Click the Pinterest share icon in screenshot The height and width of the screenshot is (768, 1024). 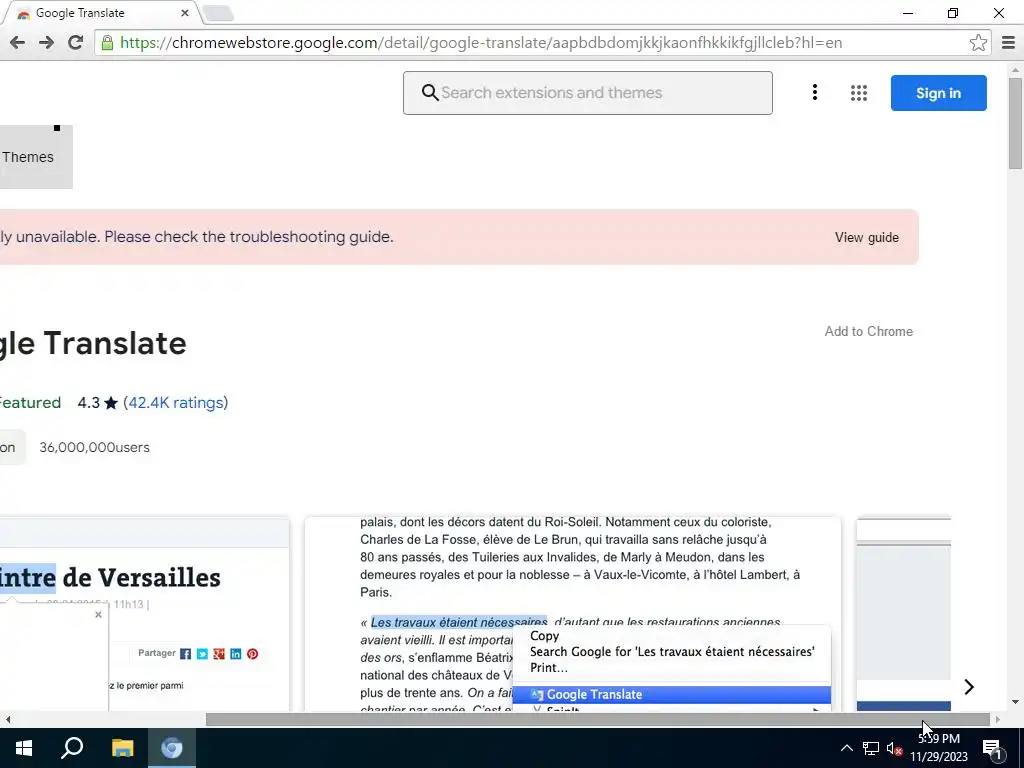point(253,654)
